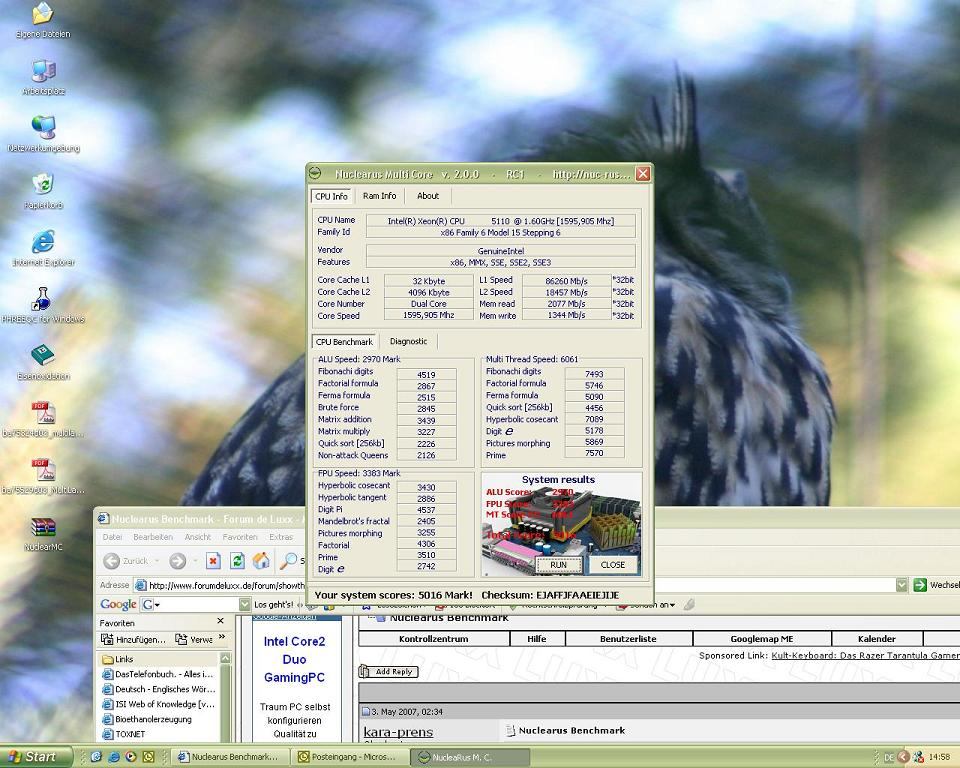Click the Internet Explorer quick launch icon
The height and width of the screenshot is (768, 960).
coord(113,757)
